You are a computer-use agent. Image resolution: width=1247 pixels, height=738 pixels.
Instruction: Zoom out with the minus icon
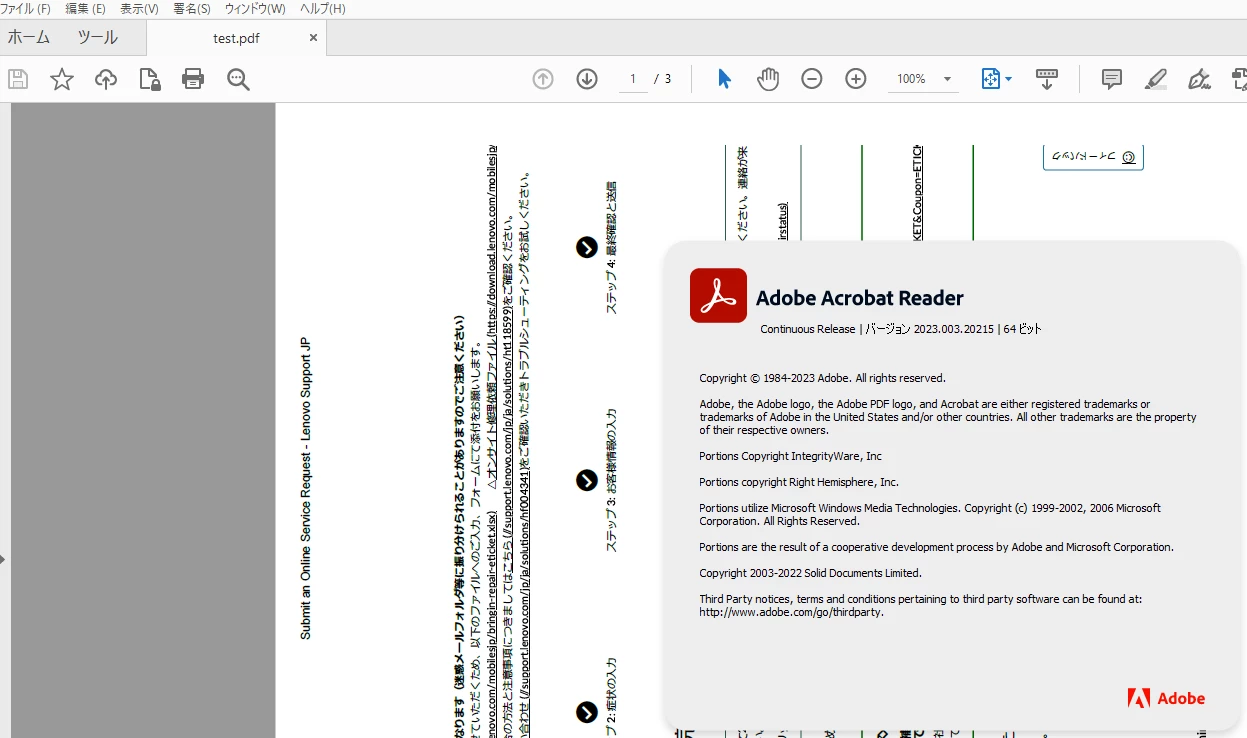812,79
